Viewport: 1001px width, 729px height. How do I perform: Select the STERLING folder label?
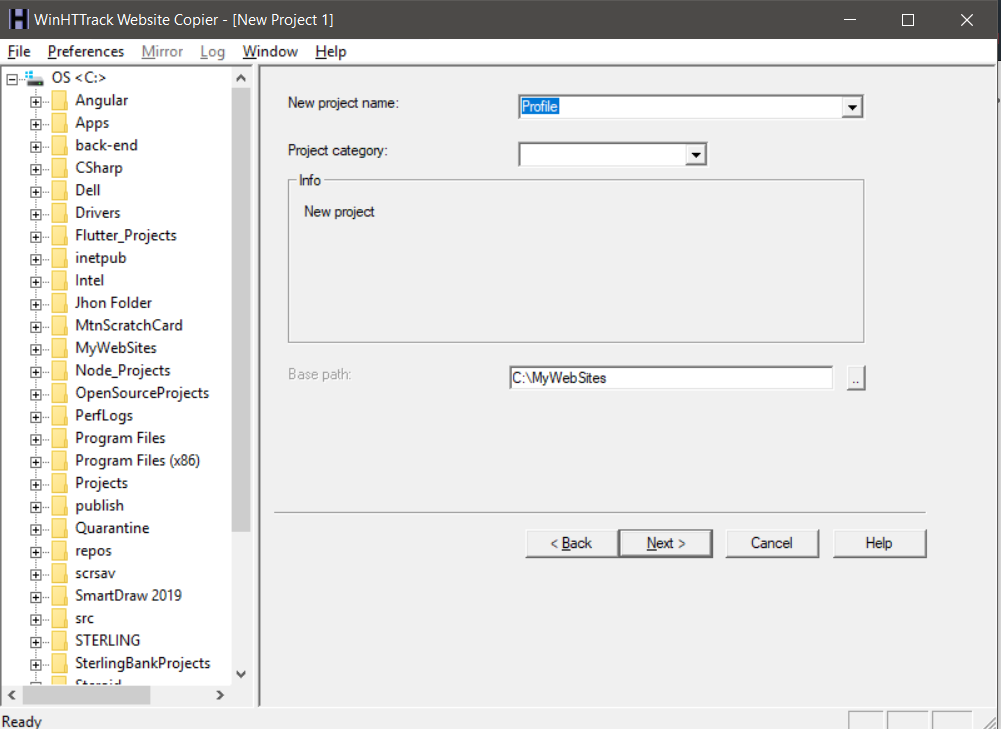107,641
